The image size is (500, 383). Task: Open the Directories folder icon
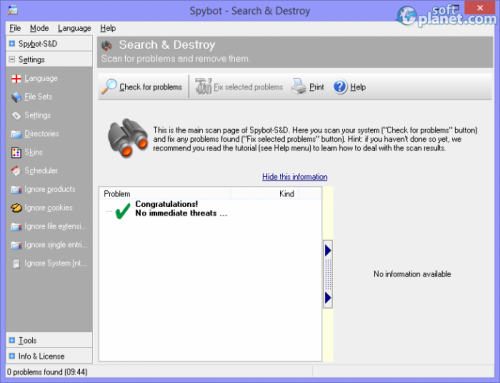click(x=16, y=134)
